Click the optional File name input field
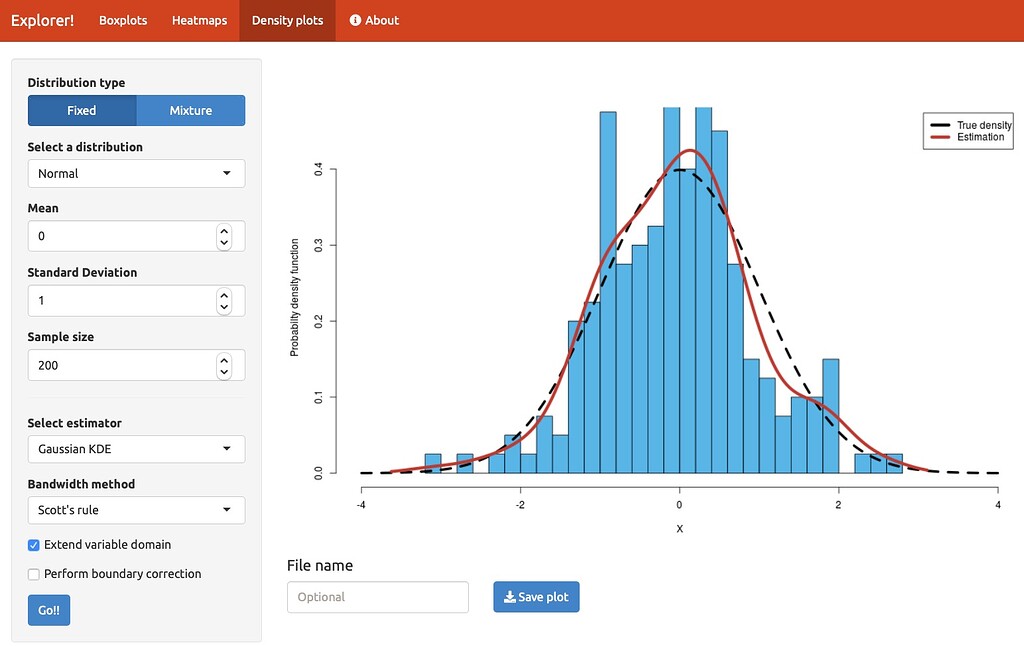Image resolution: width=1024 pixels, height=646 pixels. [x=377, y=597]
